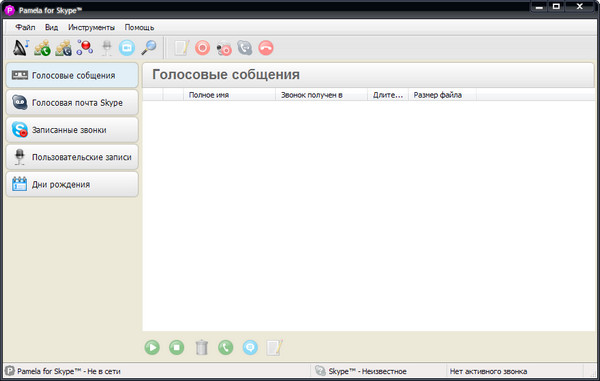Click the magnifying glass search icon
The width and height of the screenshot is (600, 381).
click(148, 48)
